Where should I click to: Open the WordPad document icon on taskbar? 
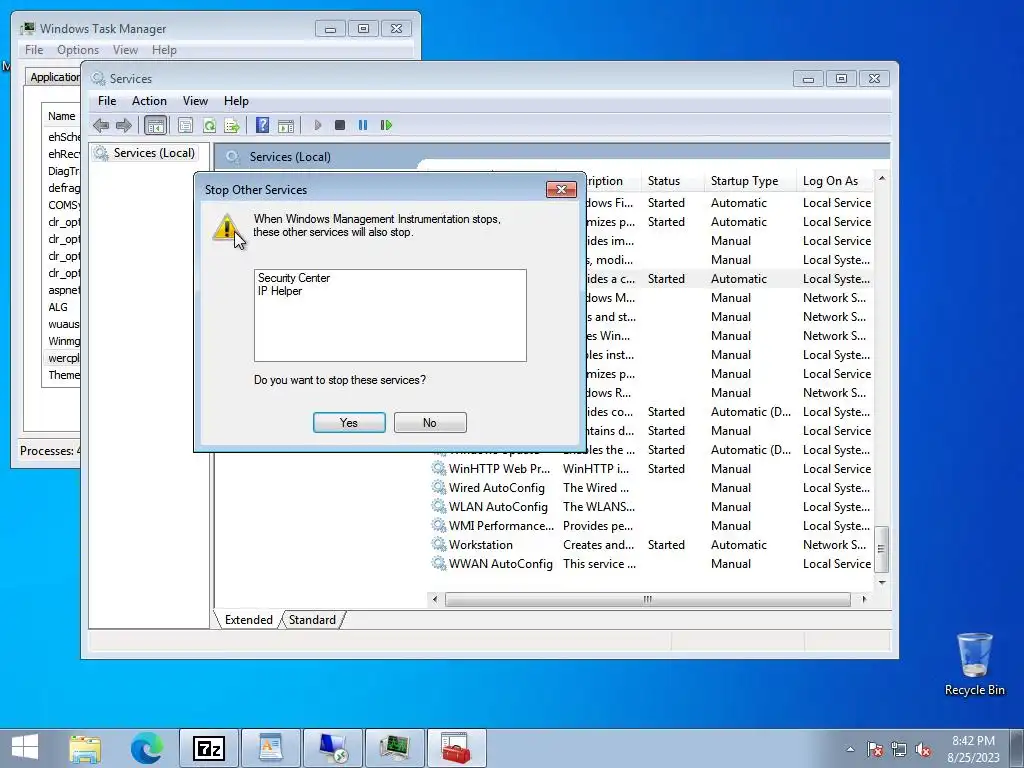pyautogui.click(x=270, y=748)
